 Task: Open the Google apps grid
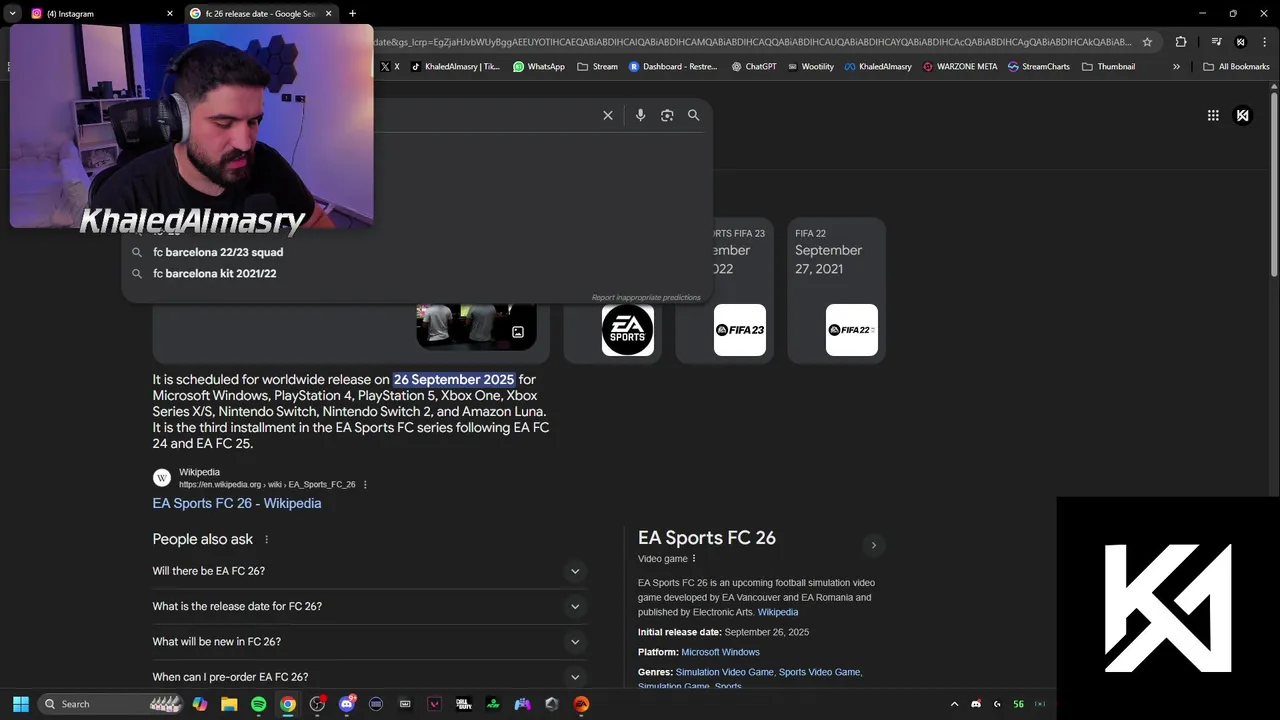click(1213, 115)
